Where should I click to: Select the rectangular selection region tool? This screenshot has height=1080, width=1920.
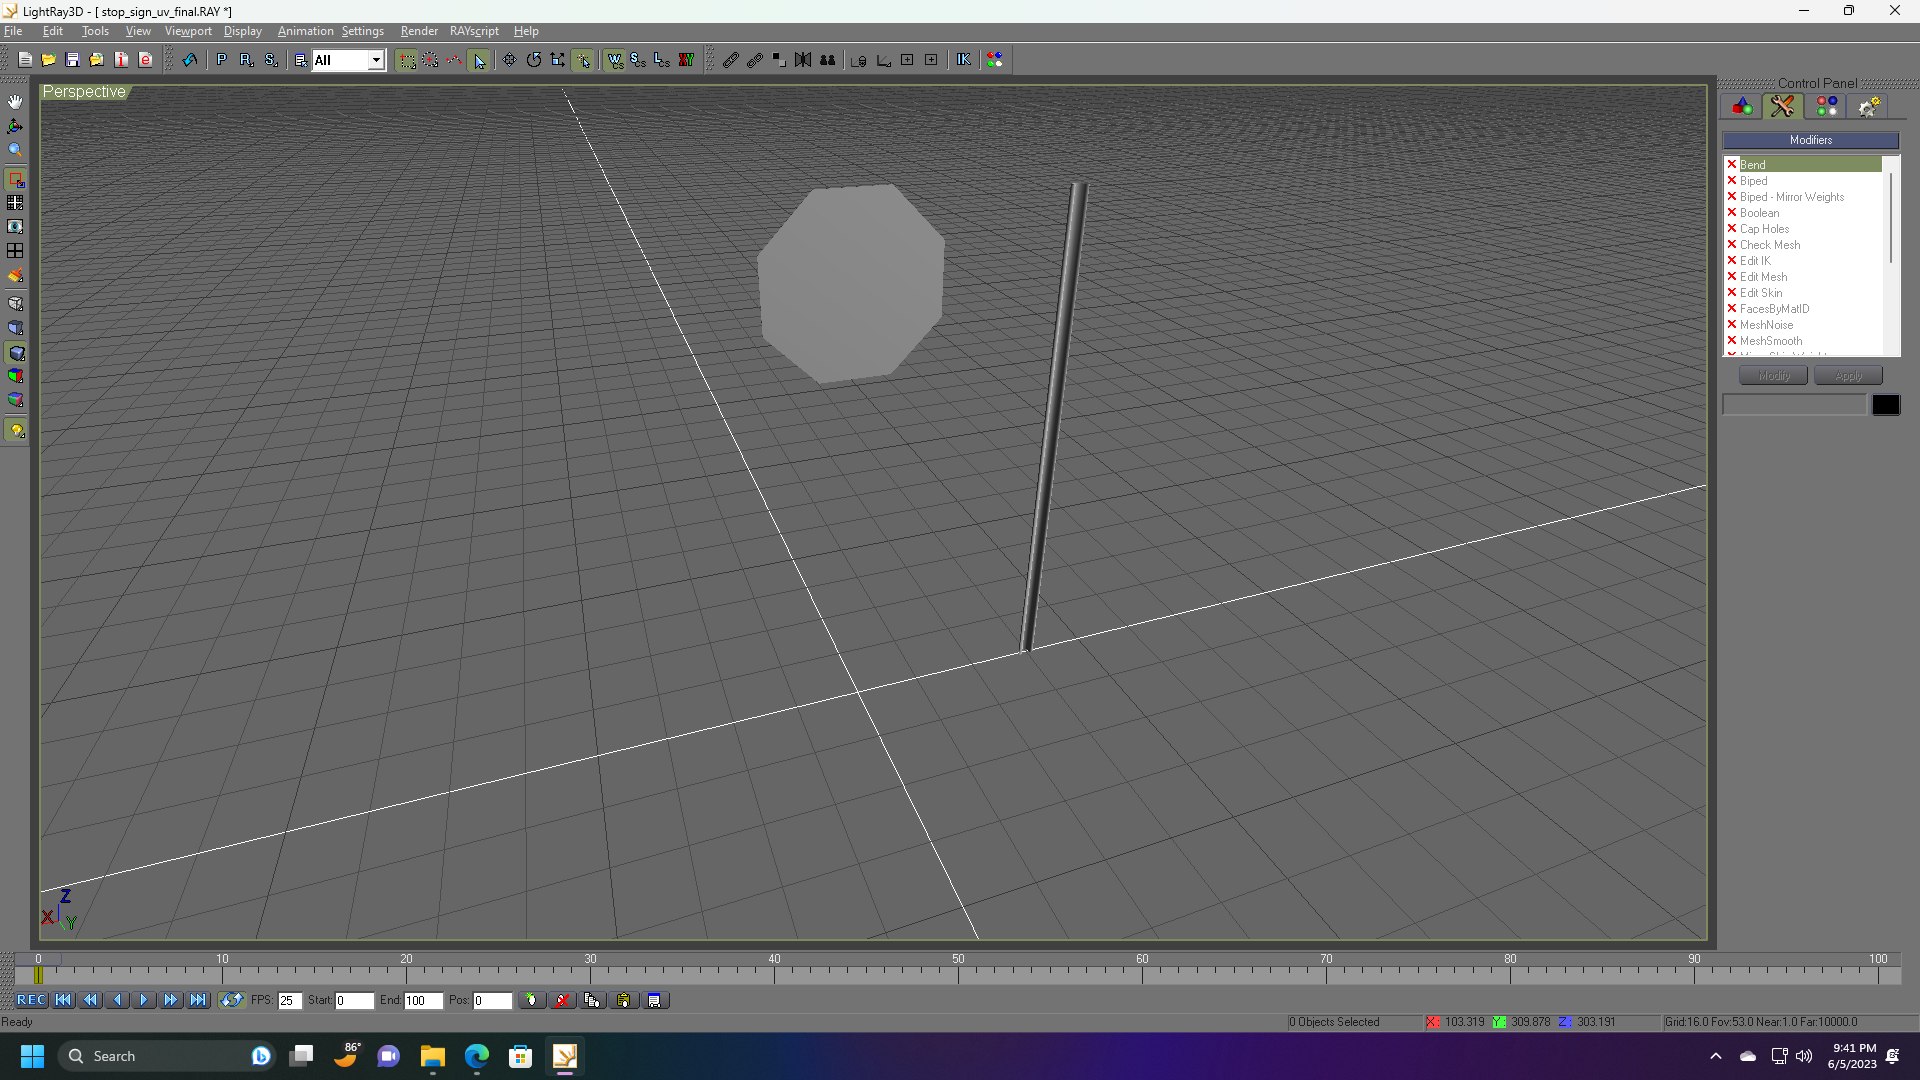407,60
